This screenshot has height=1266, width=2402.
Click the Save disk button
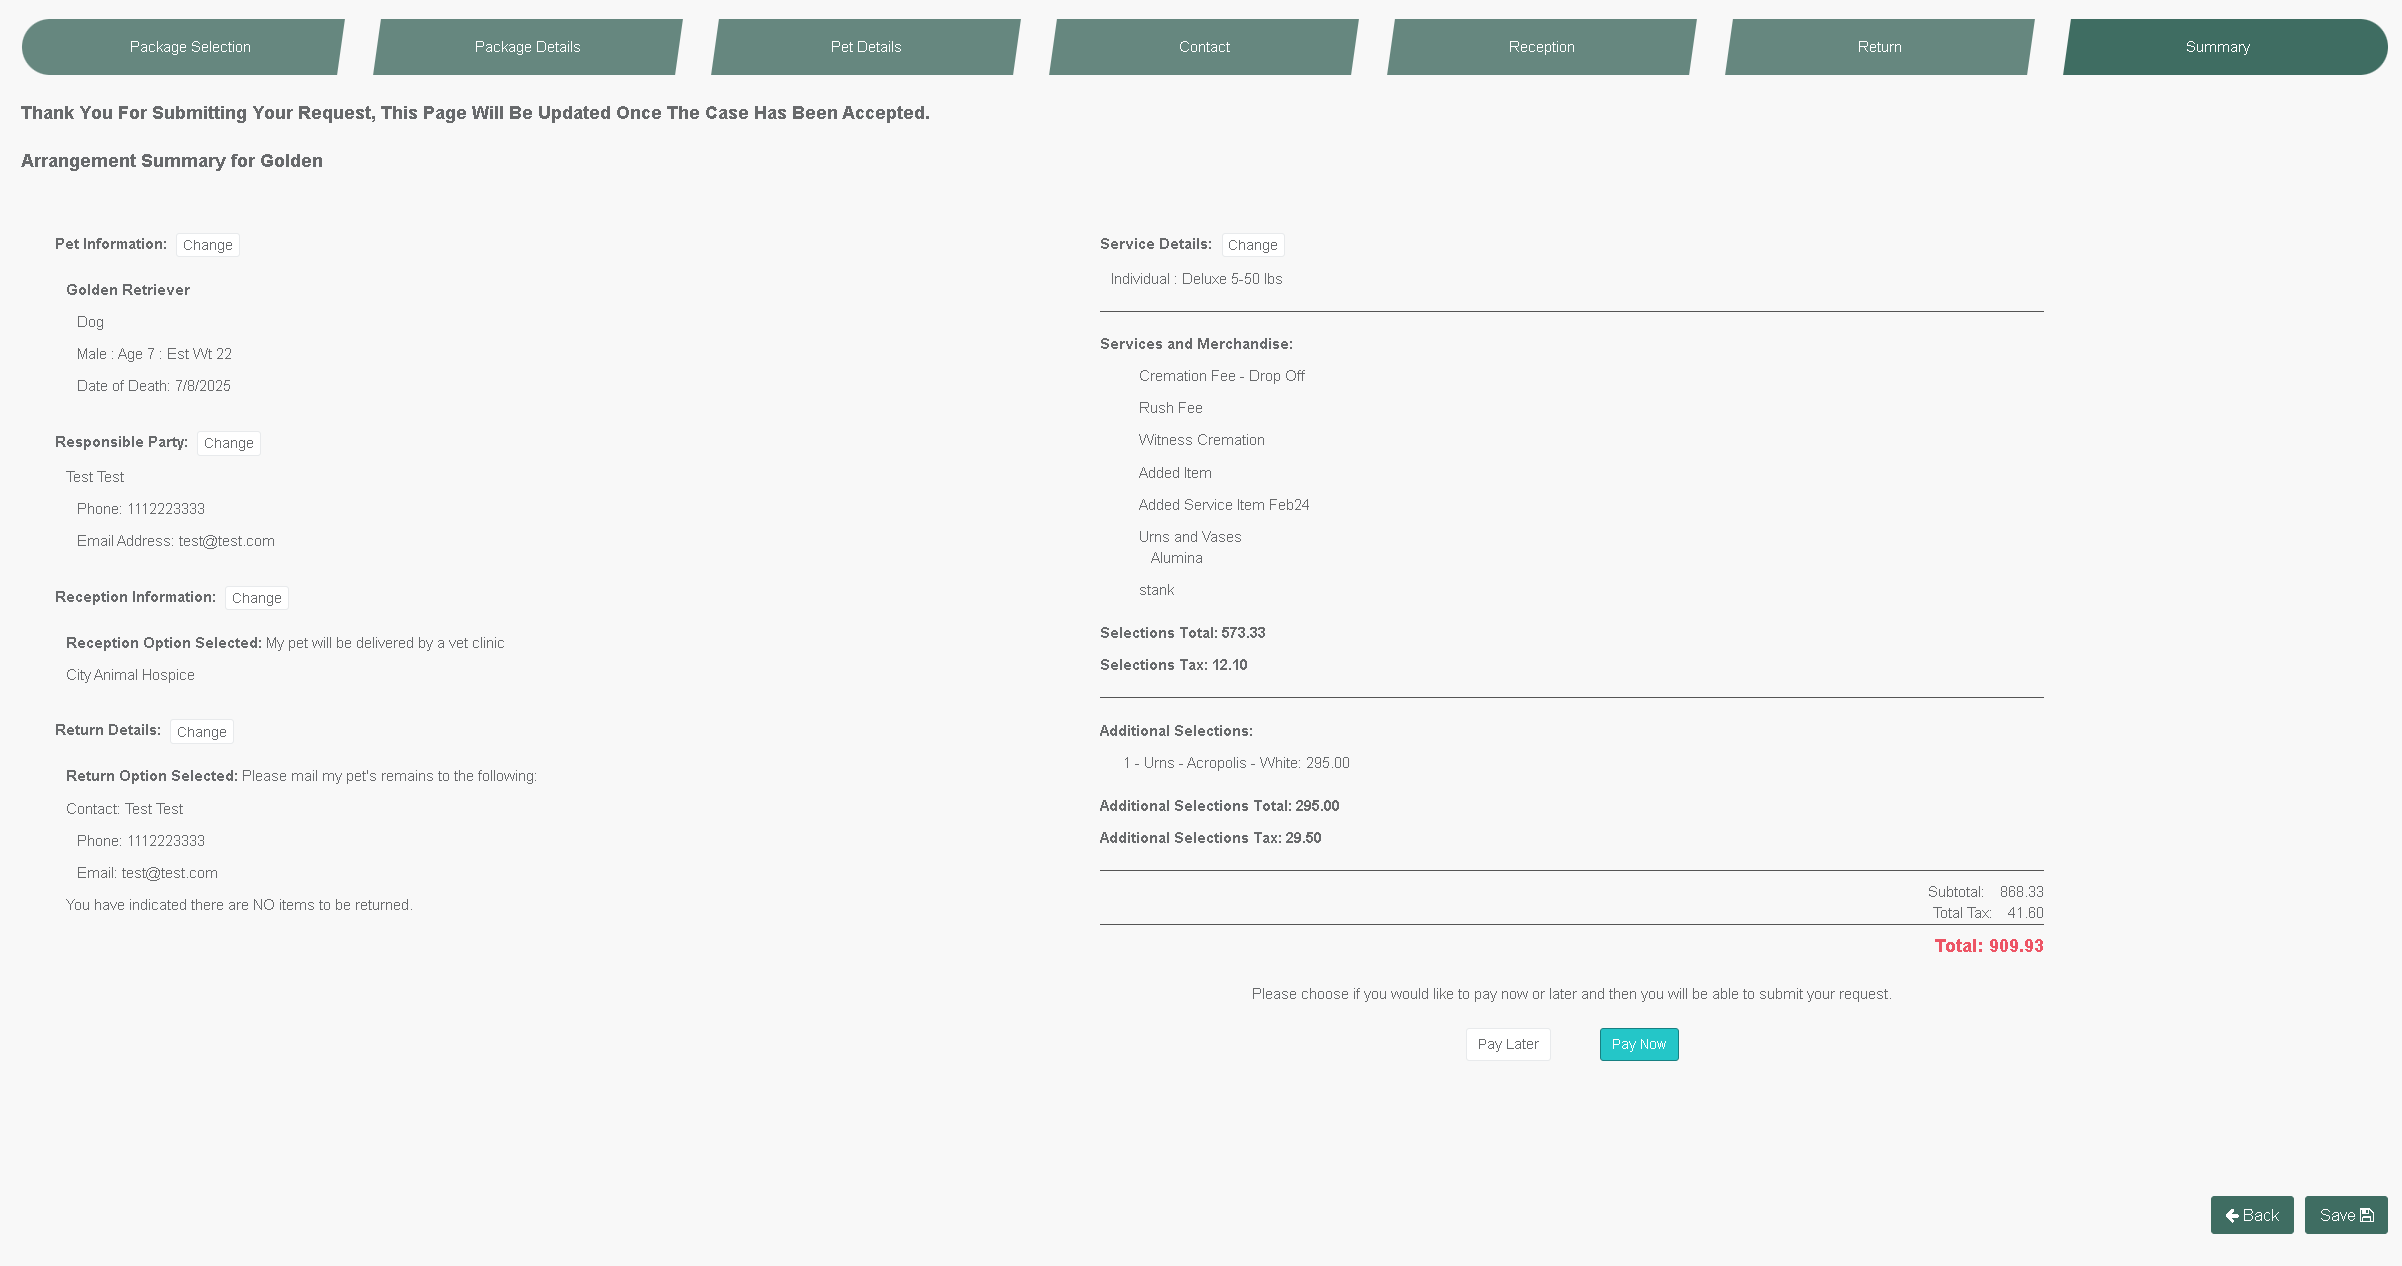point(2345,1215)
